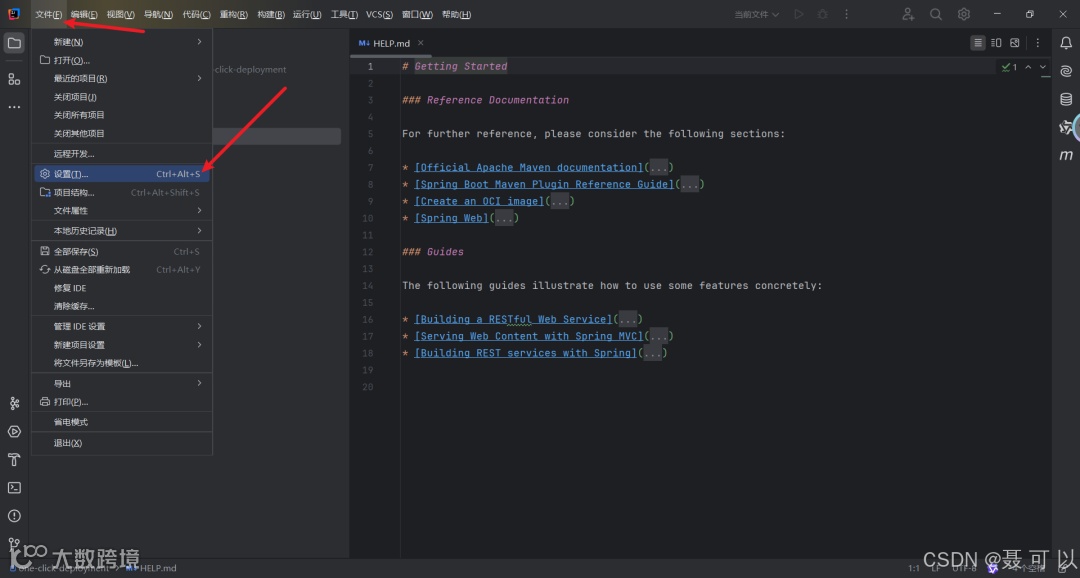
Task: Click Serving Web Content with Spring MVC link
Action: [528, 336]
